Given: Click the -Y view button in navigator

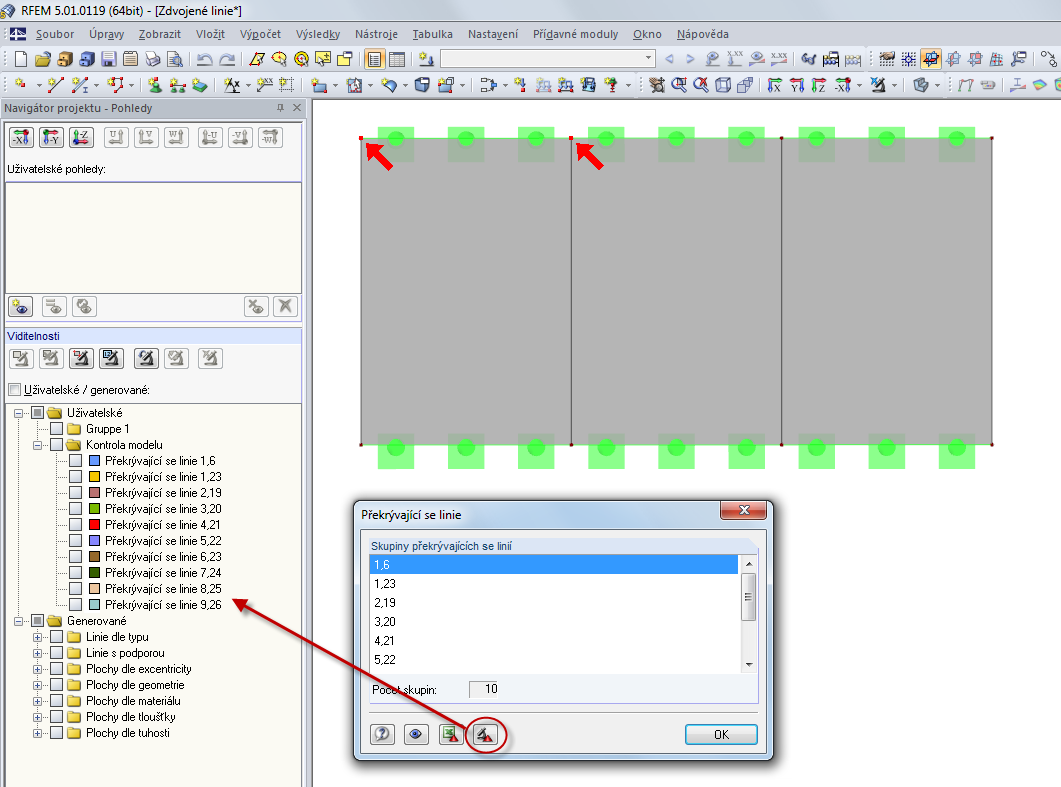Looking at the screenshot, I should coord(51,137).
